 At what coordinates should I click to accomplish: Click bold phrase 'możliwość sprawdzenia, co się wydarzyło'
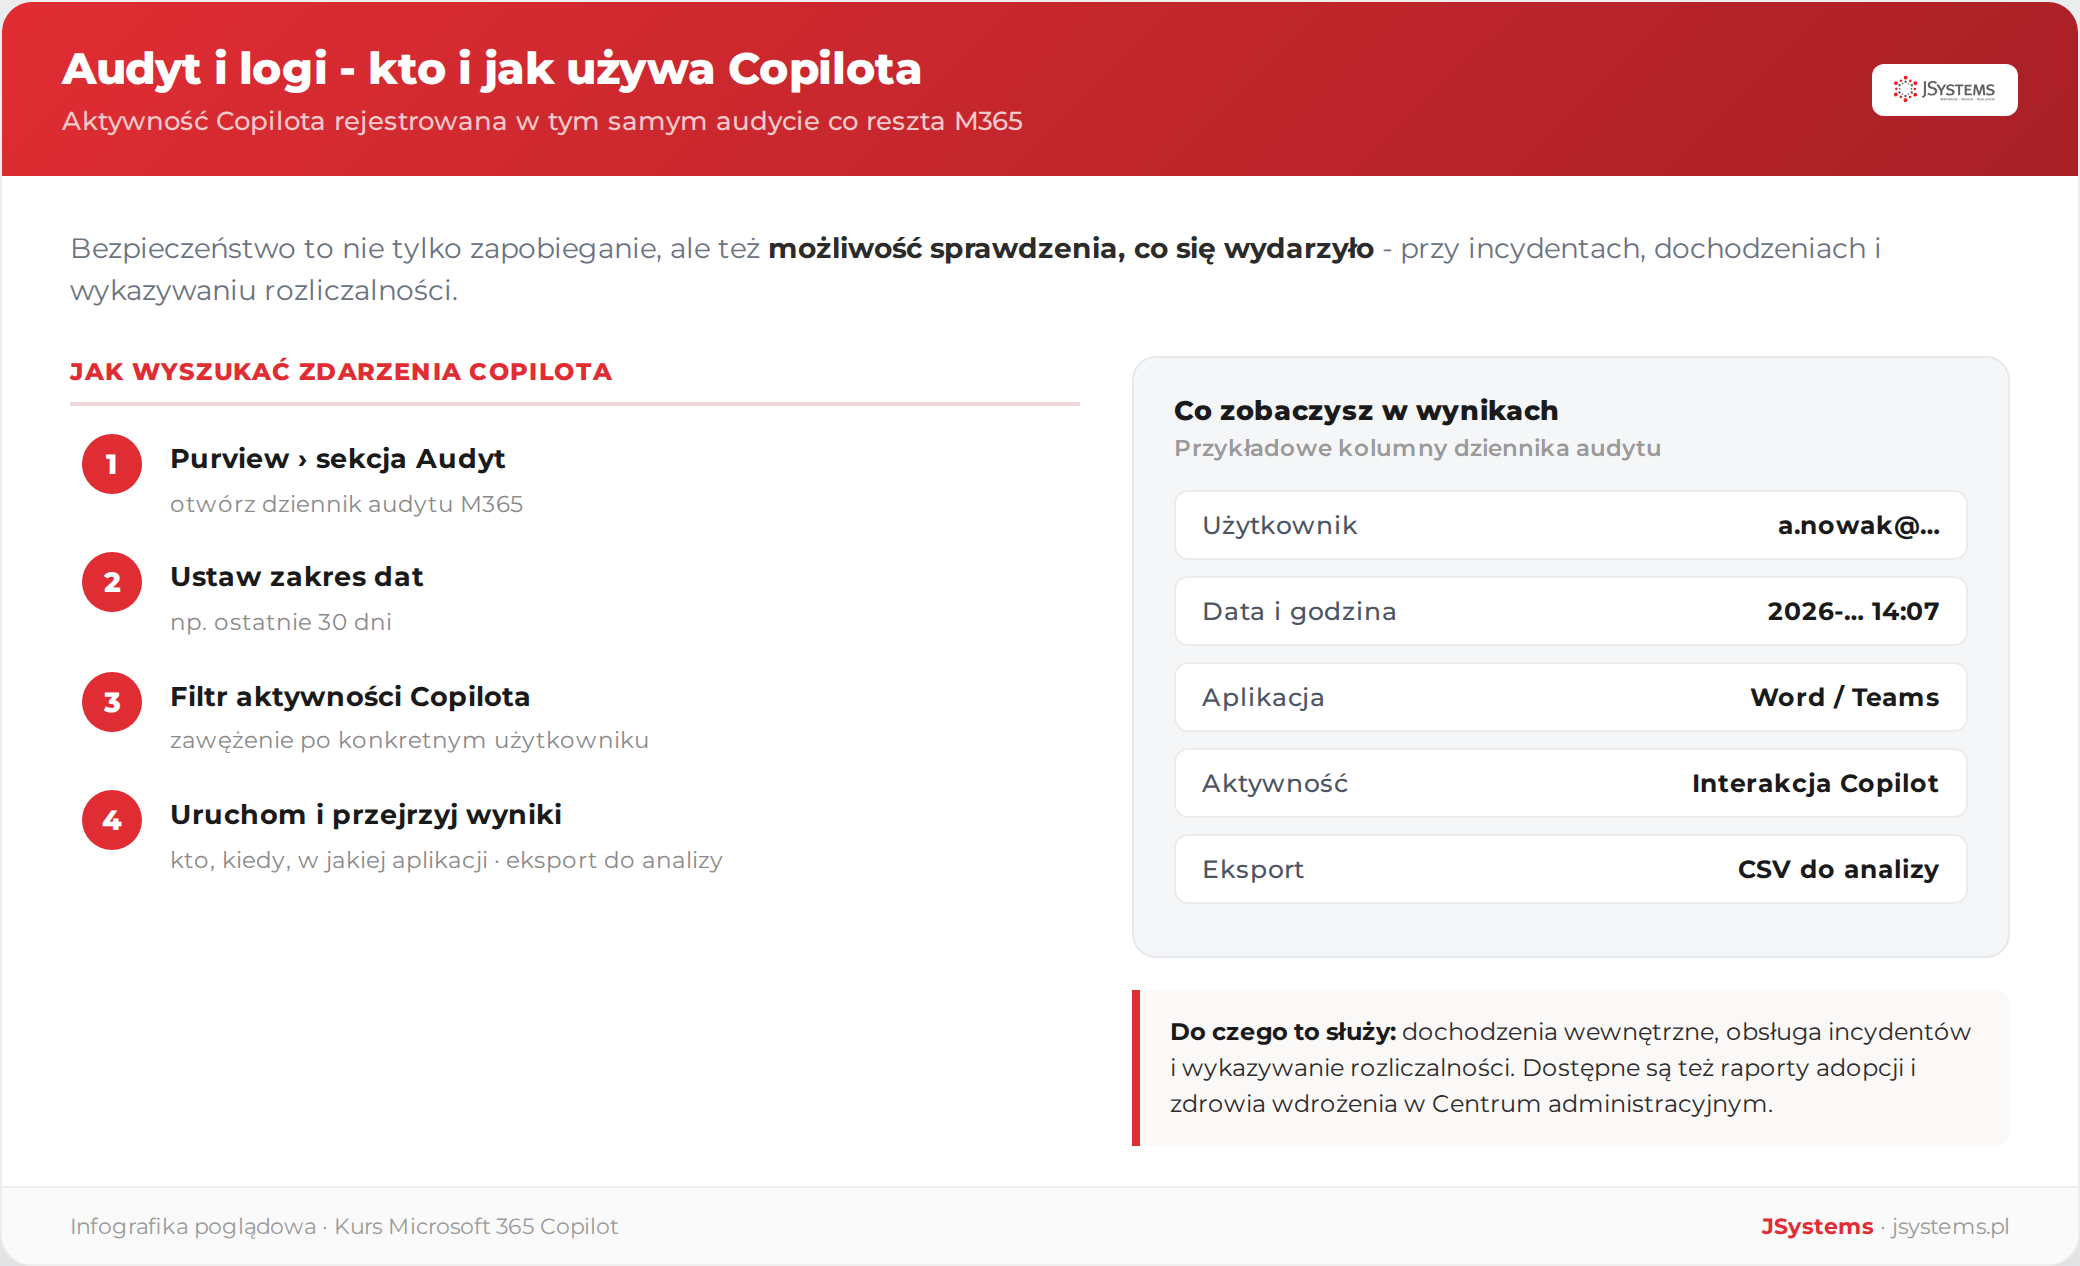coord(1070,248)
